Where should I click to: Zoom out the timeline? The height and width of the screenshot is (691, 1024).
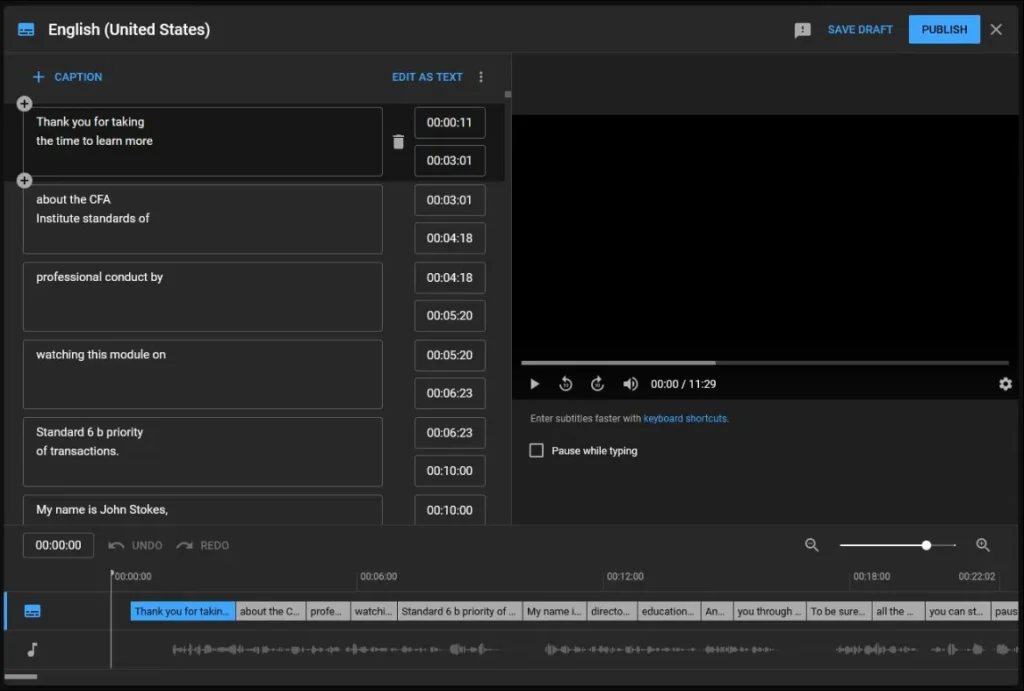[811, 545]
